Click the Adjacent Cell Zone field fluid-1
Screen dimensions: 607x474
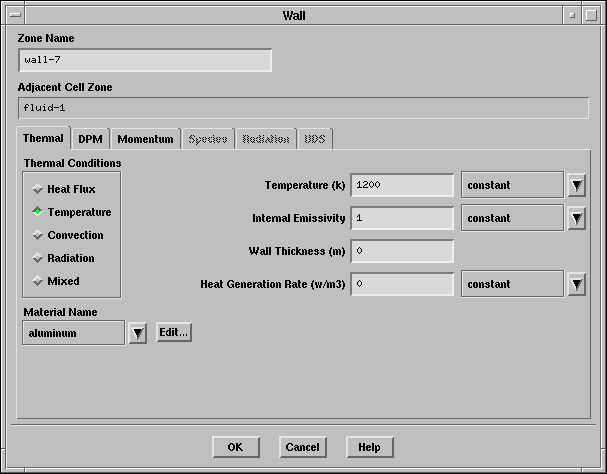[x=304, y=108]
